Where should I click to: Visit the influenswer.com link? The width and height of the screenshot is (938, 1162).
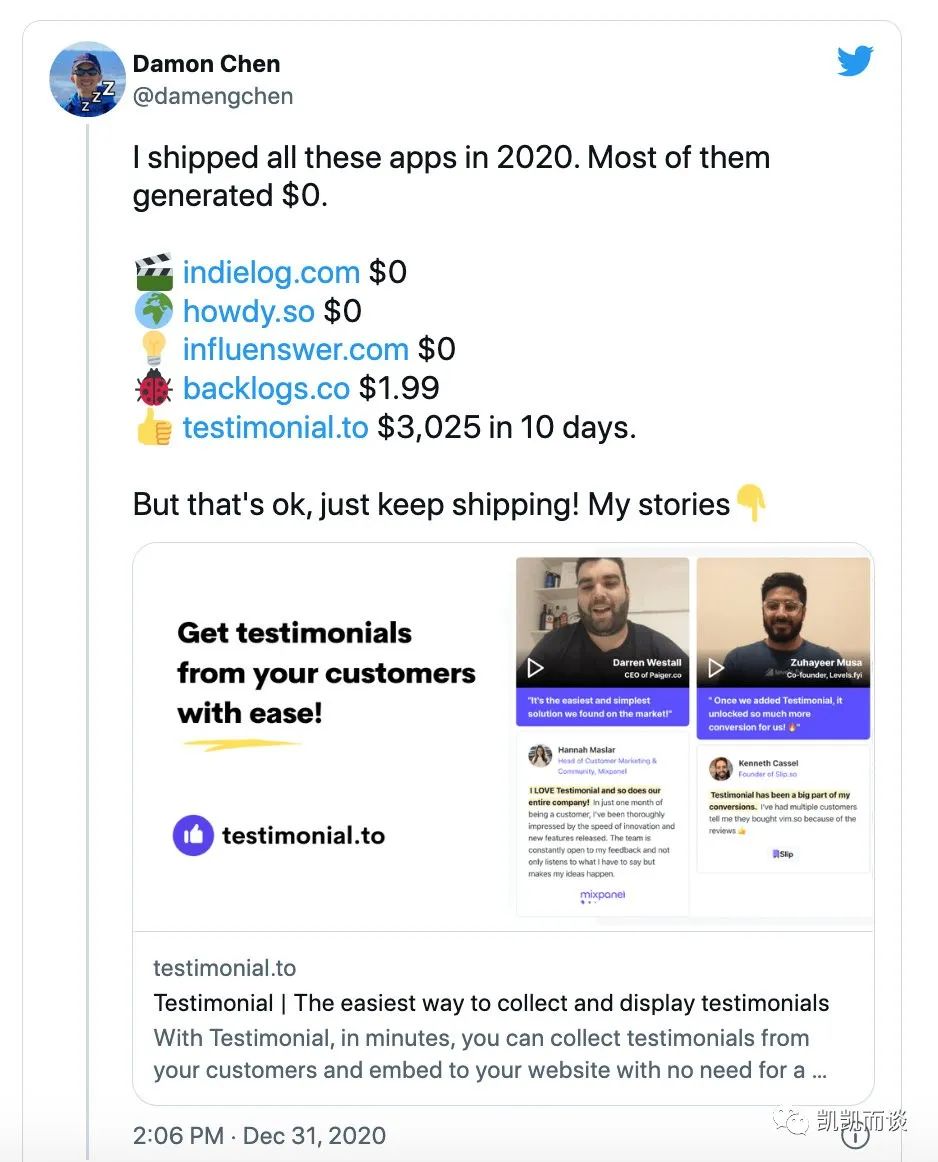click(x=295, y=349)
